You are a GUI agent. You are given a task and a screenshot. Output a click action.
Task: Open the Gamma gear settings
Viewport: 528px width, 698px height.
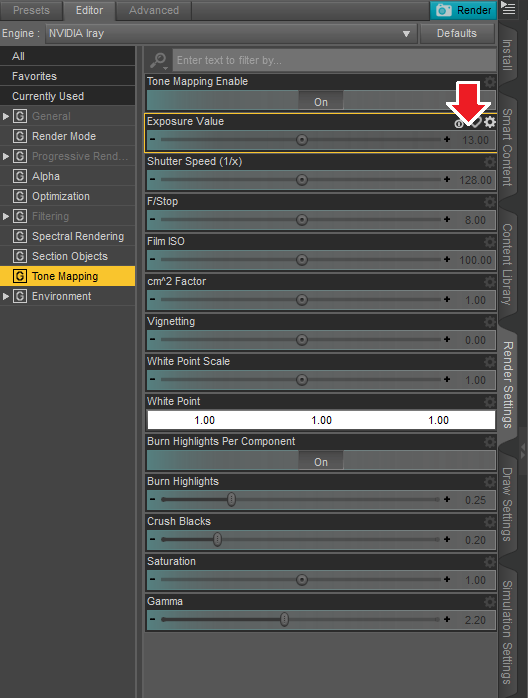click(x=490, y=601)
